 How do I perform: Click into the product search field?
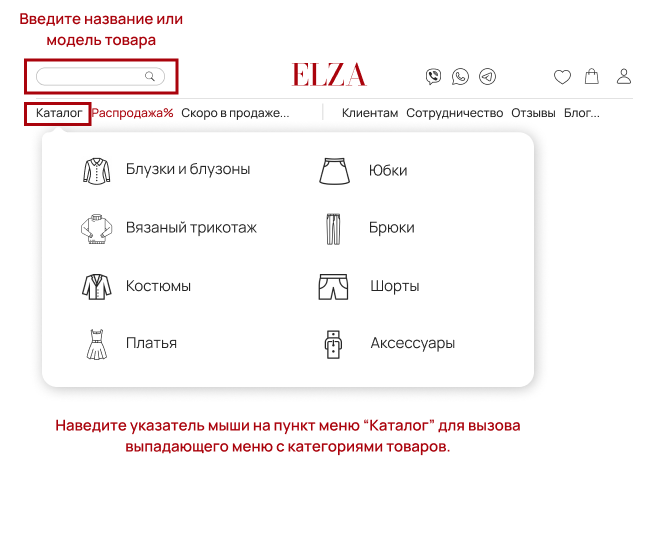tap(100, 76)
